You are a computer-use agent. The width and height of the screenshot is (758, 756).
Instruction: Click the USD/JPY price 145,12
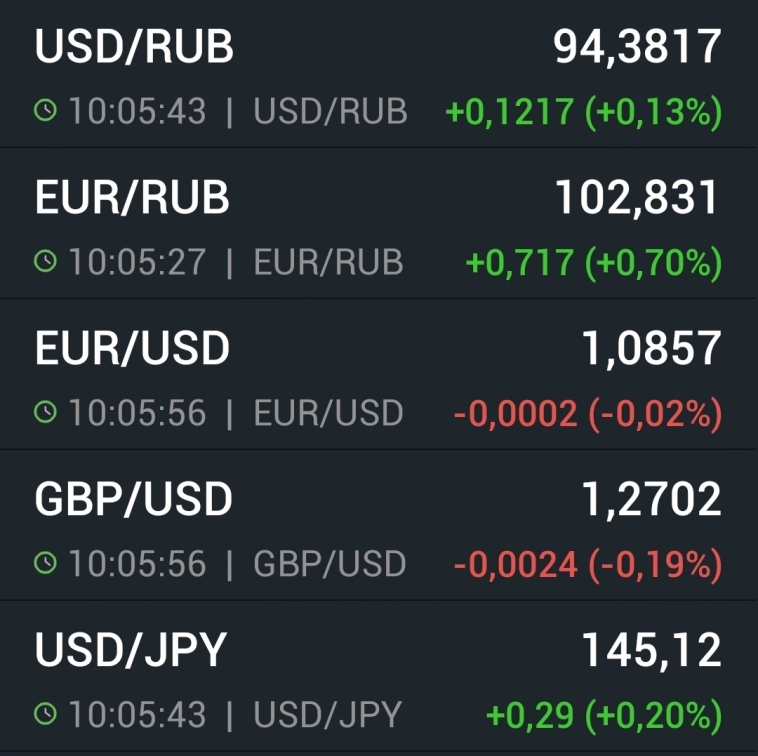point(651,650)
